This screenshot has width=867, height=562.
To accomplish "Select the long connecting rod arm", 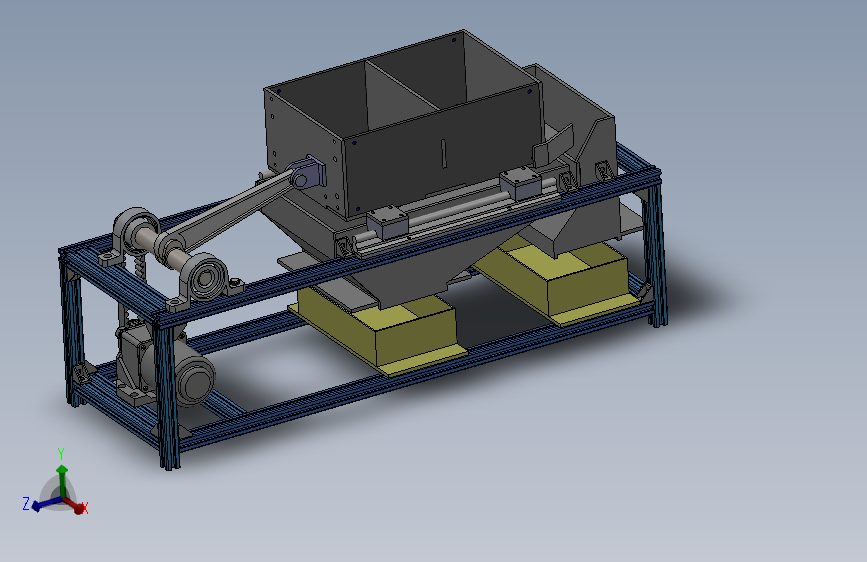I will 232,209.
